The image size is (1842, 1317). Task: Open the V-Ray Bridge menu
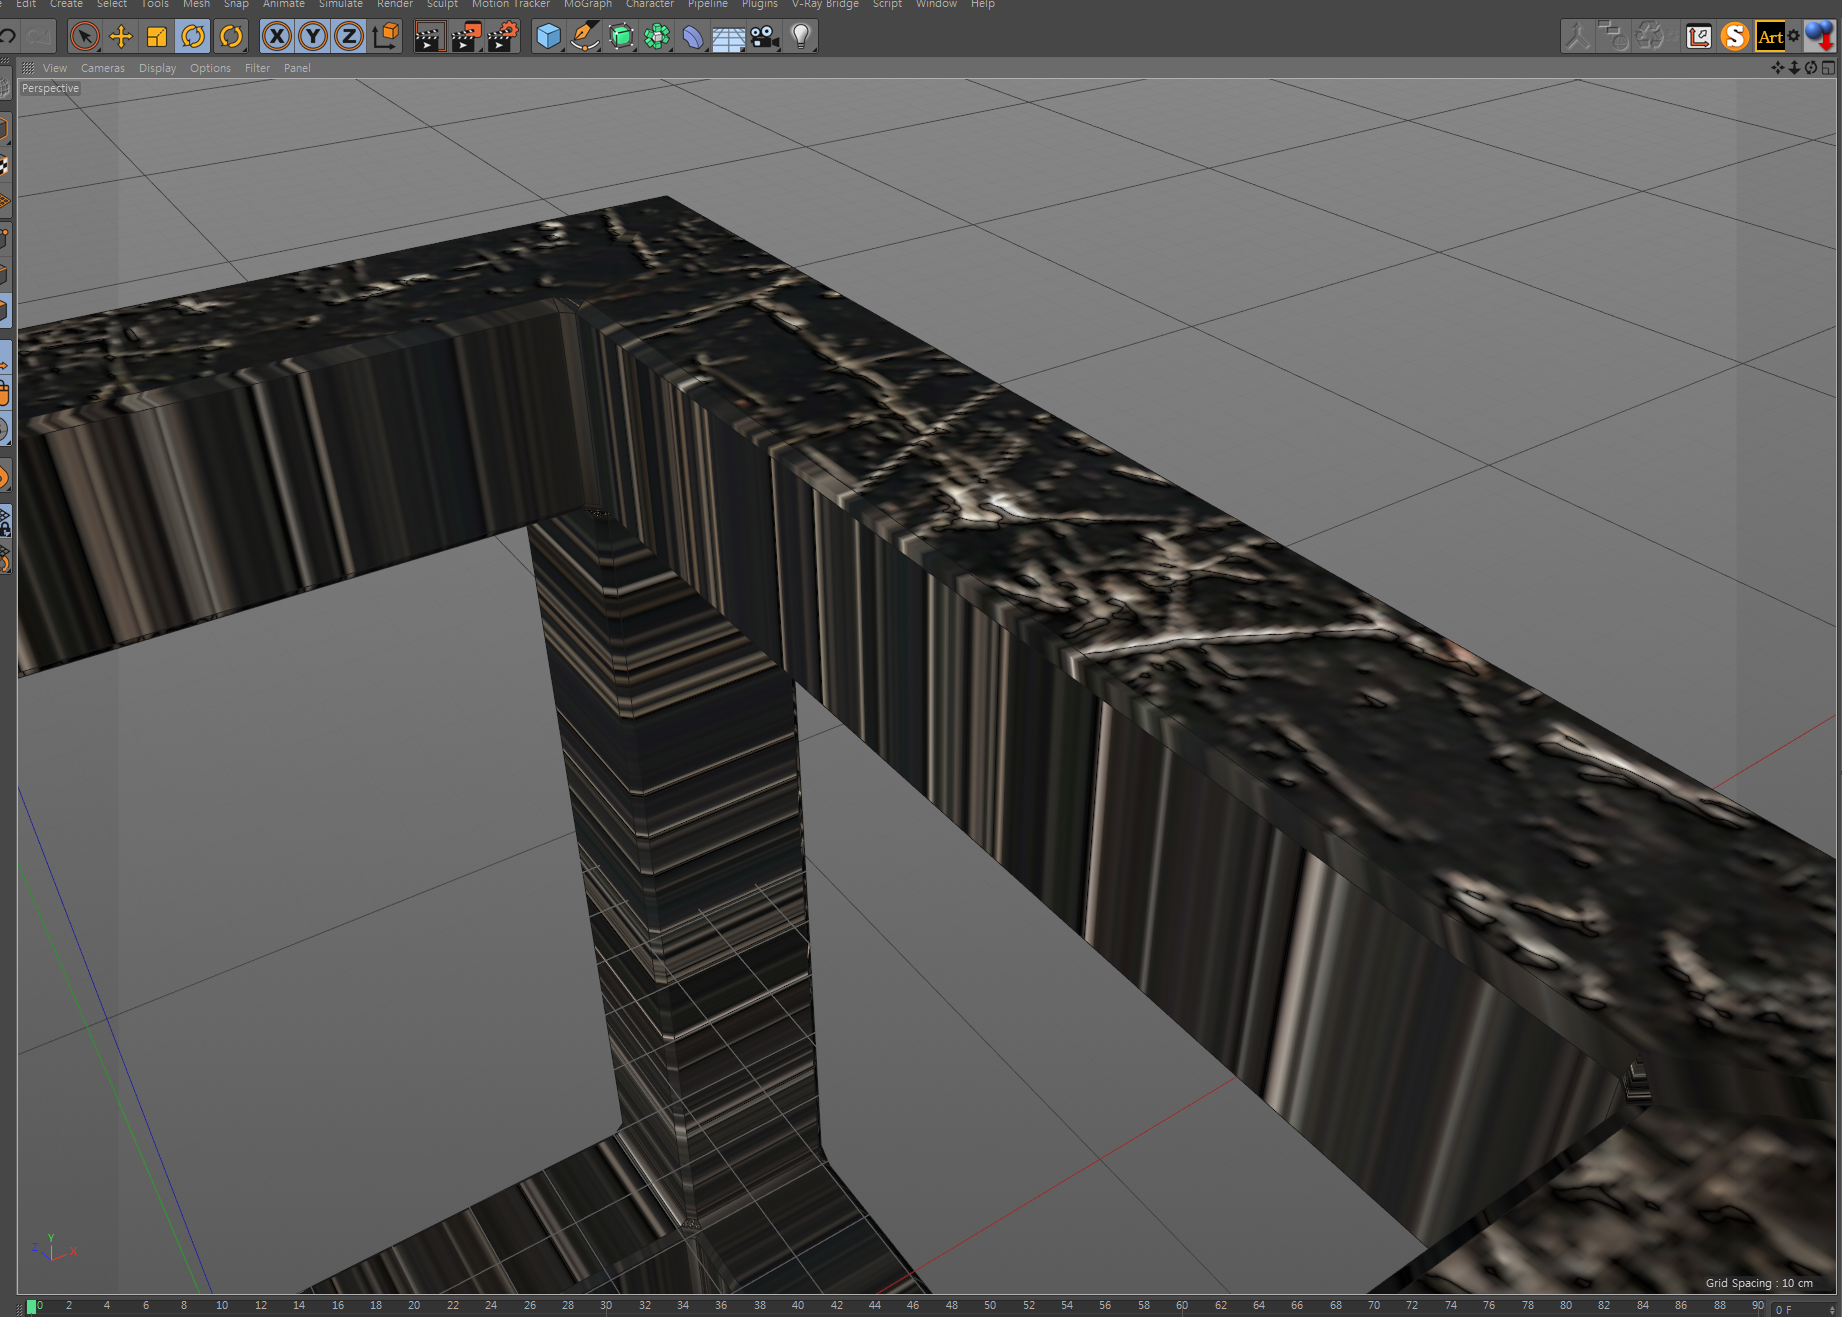coord(825,4)
